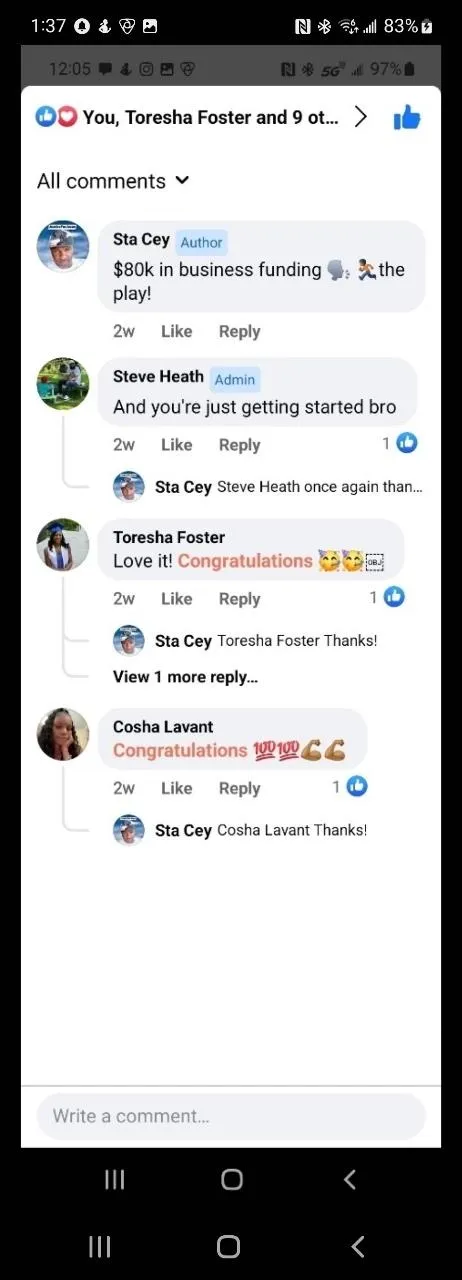This screenshot has height=1280, width=462.
Task: Reply to Sta Cey's first comment
Action: [x=239, y=331]
